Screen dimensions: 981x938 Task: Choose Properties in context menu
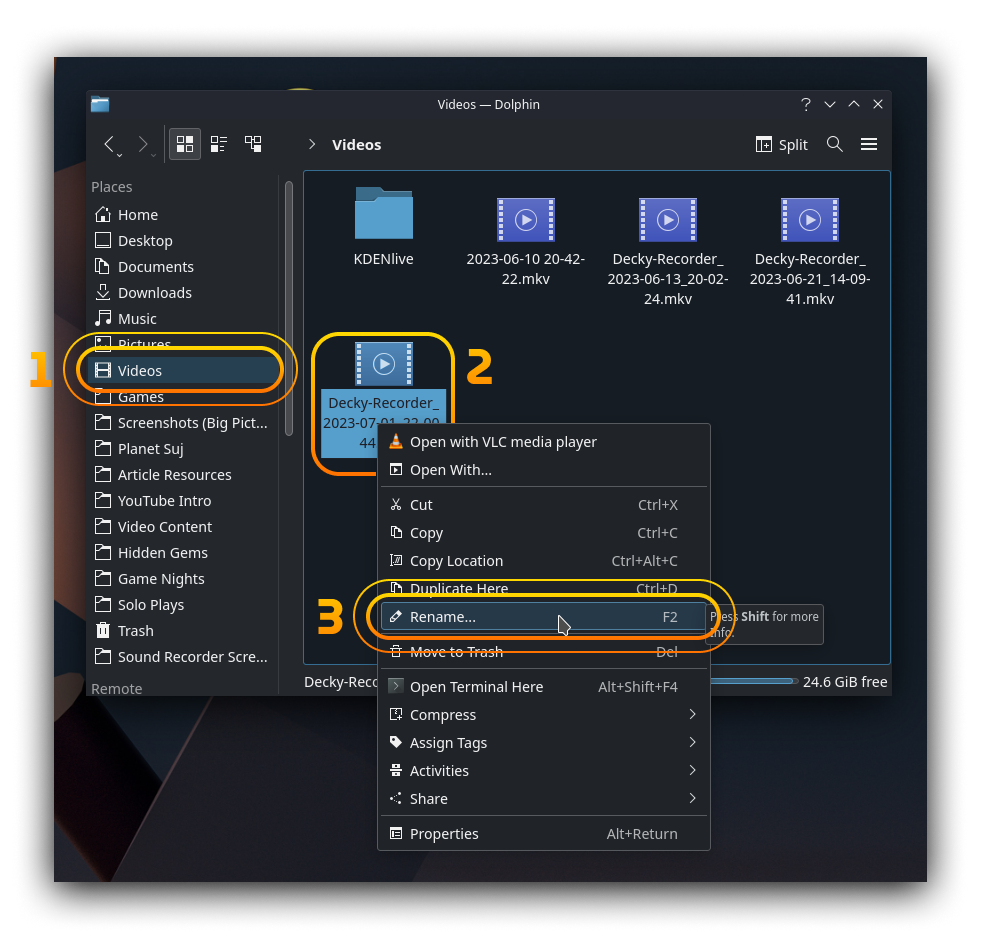544,834
